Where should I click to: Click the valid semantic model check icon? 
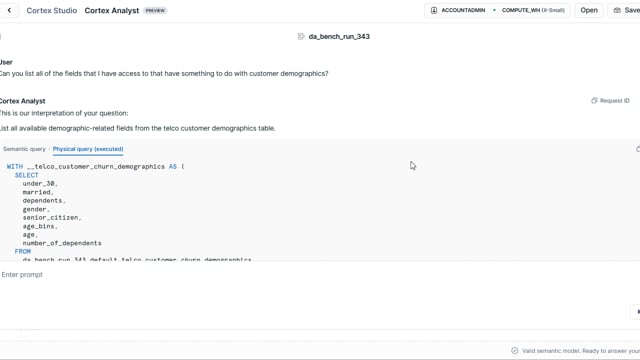click(514, 351)
